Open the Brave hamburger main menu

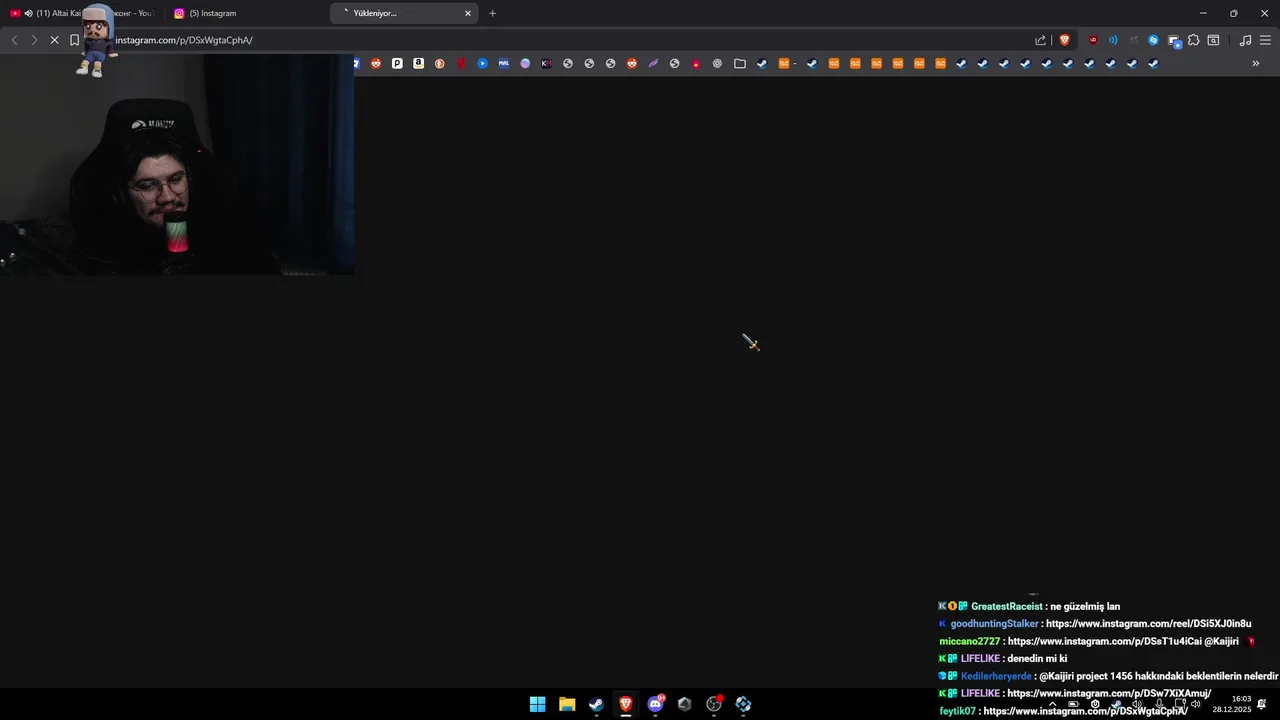1265,40
